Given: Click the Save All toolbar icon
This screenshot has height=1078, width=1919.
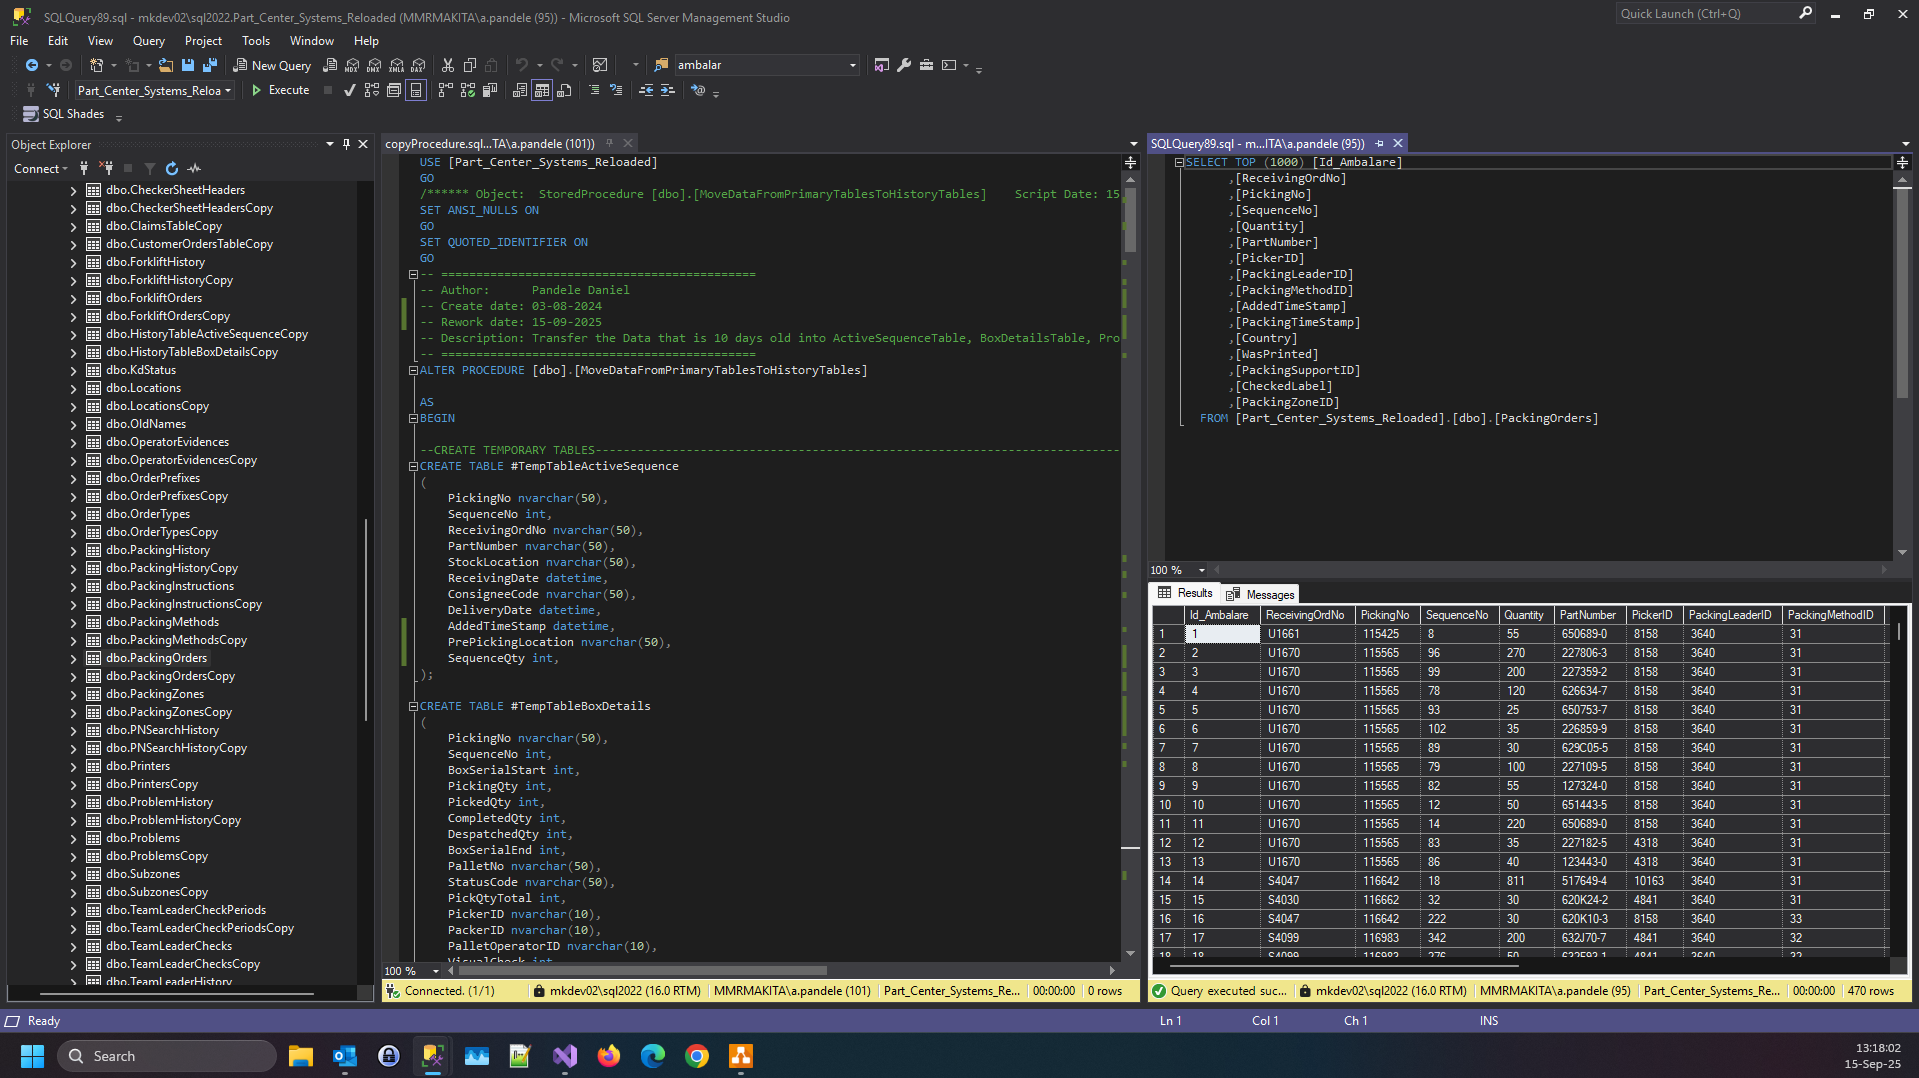Looking at the screenshot, I should coord(210,65).
